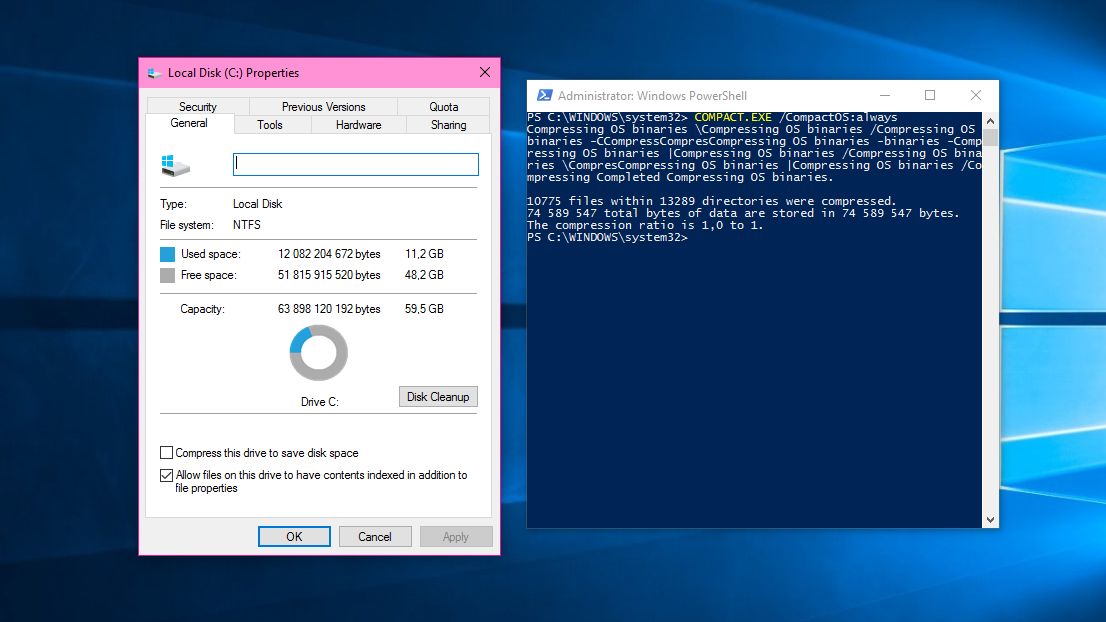Close the PowerShell window
Screen dimensions: 1106x622
(x=976, y=95)
